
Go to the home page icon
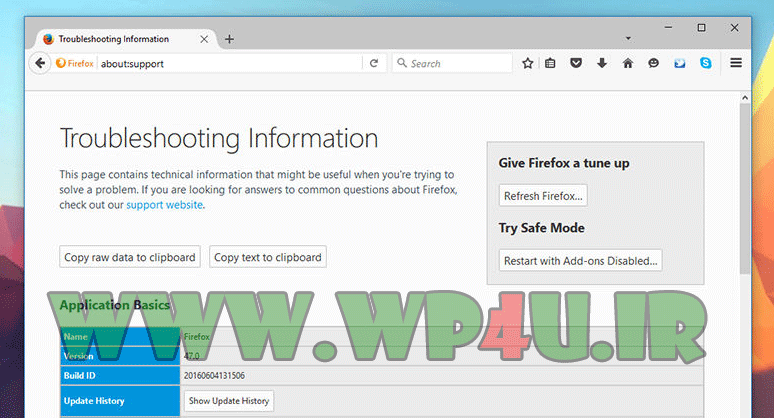[627, 63]
